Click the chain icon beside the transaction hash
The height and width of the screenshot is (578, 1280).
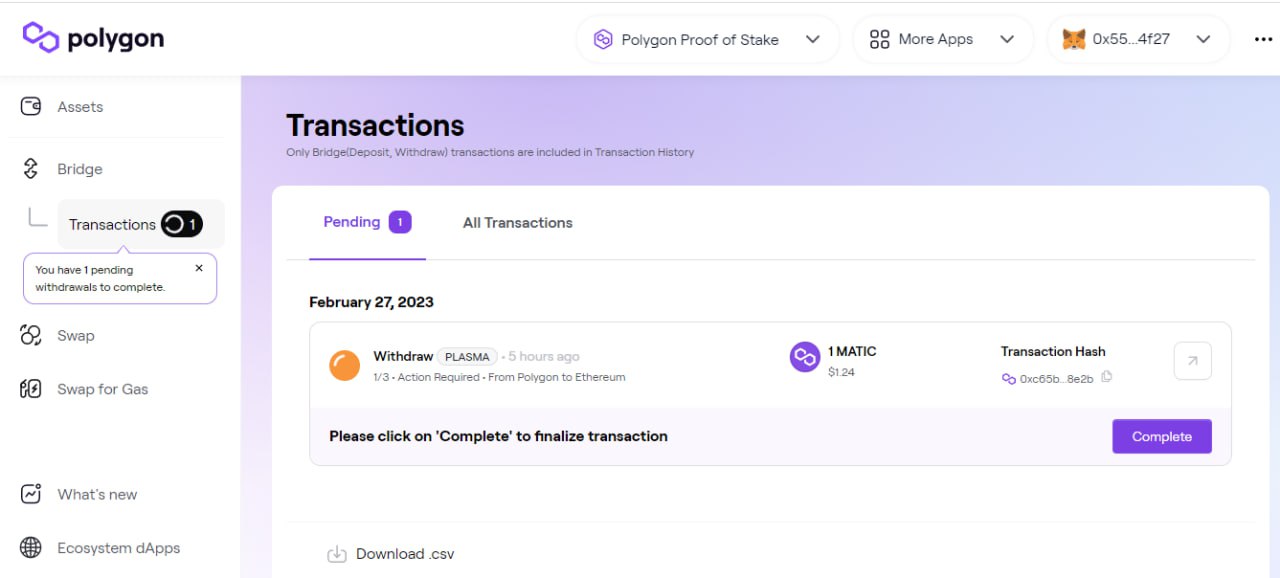pos(1008,379)
